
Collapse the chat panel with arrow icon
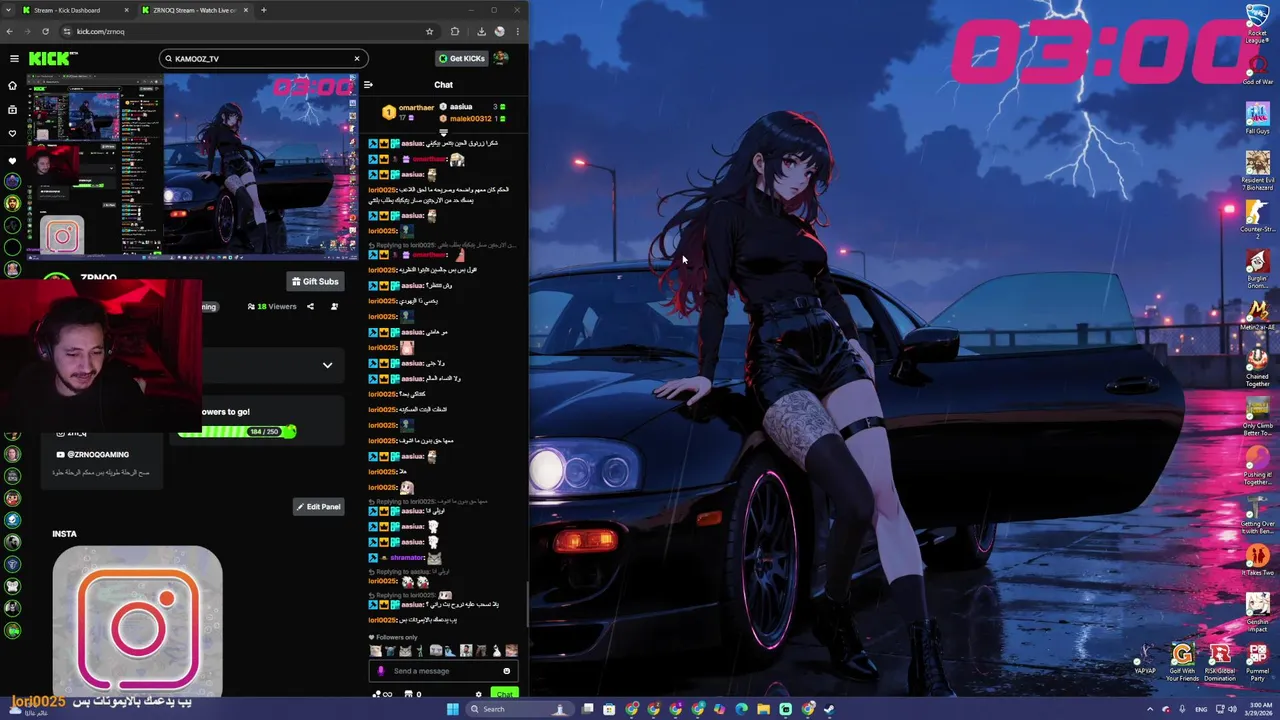tap(368, 85)
